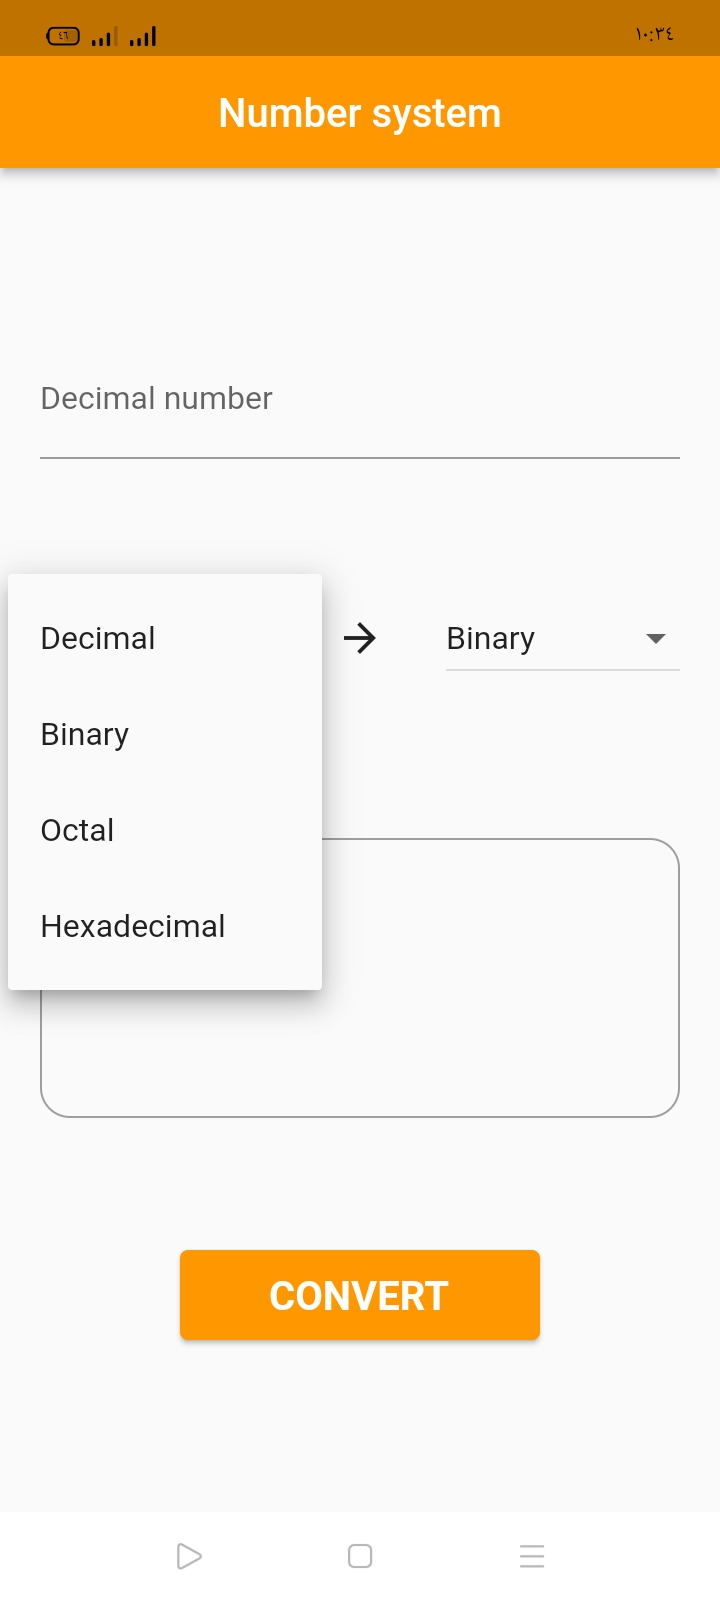720x1600 pixels.
Task: Select Decimal from the dropdown list
Action: pyautogui.click(x=165, y=638)
